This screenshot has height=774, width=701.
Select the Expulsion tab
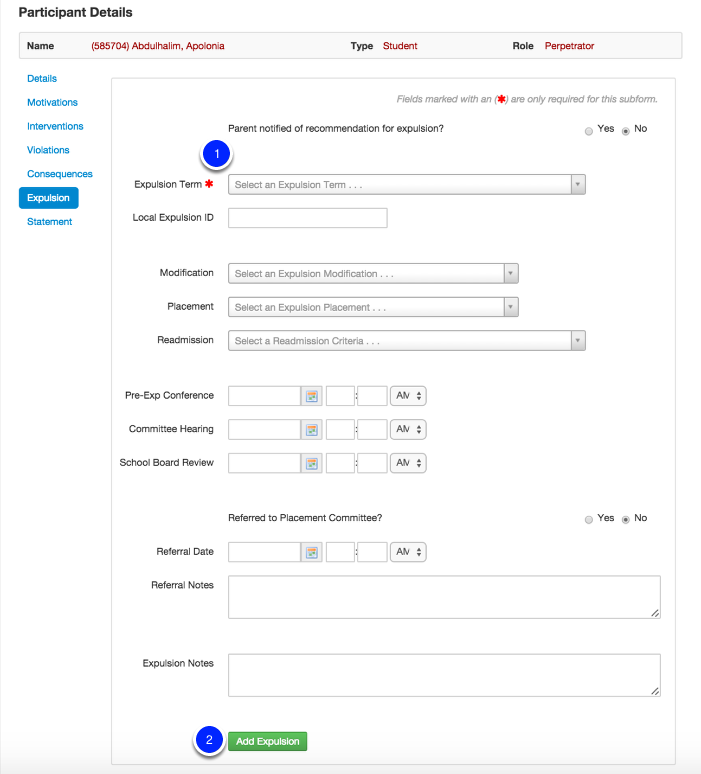click(x=48, y=198)
